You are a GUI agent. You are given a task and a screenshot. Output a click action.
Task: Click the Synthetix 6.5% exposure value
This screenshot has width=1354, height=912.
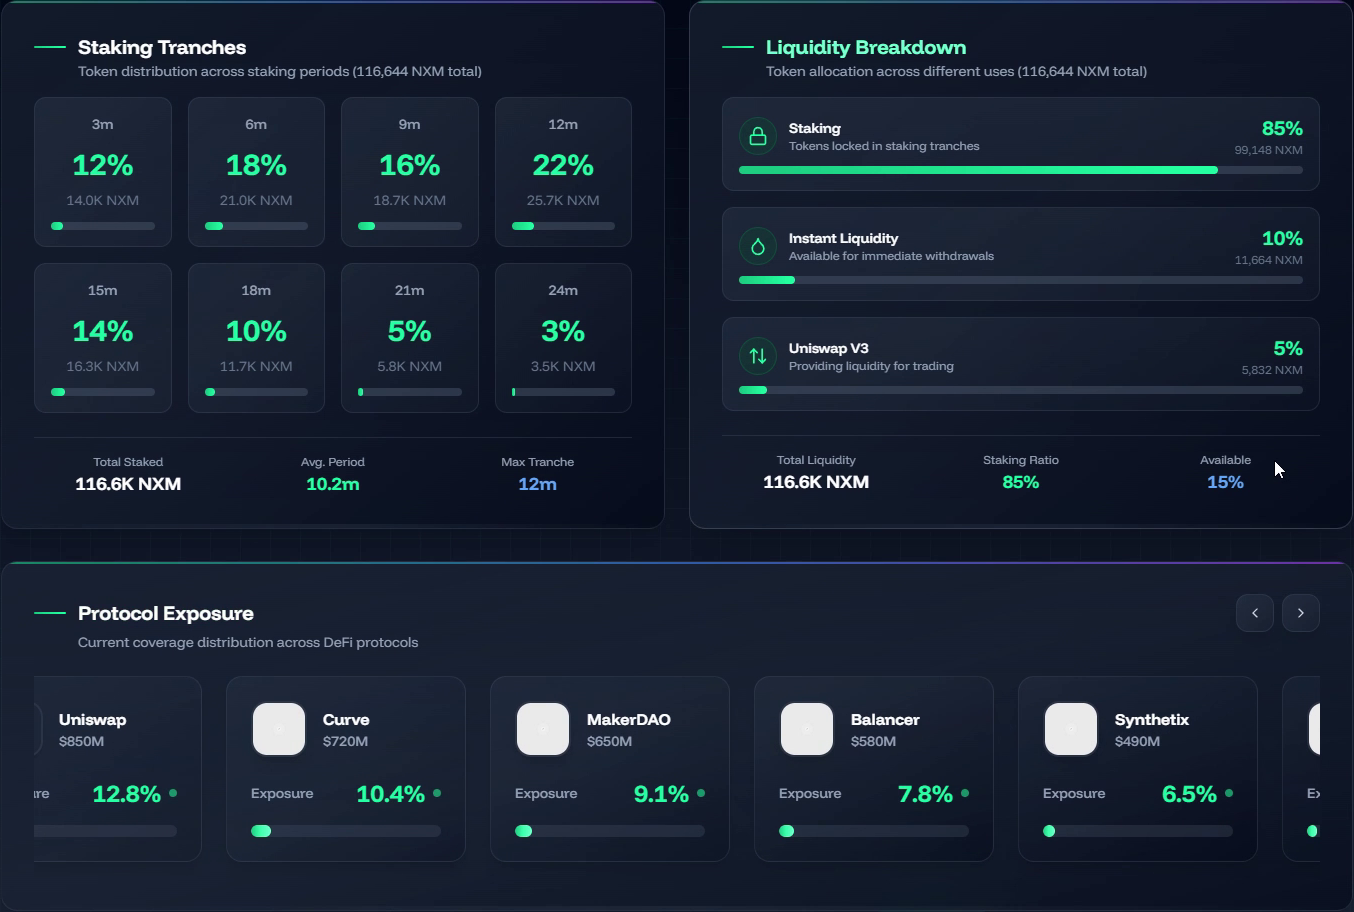pyautogui.click(x=1189, y=794)
